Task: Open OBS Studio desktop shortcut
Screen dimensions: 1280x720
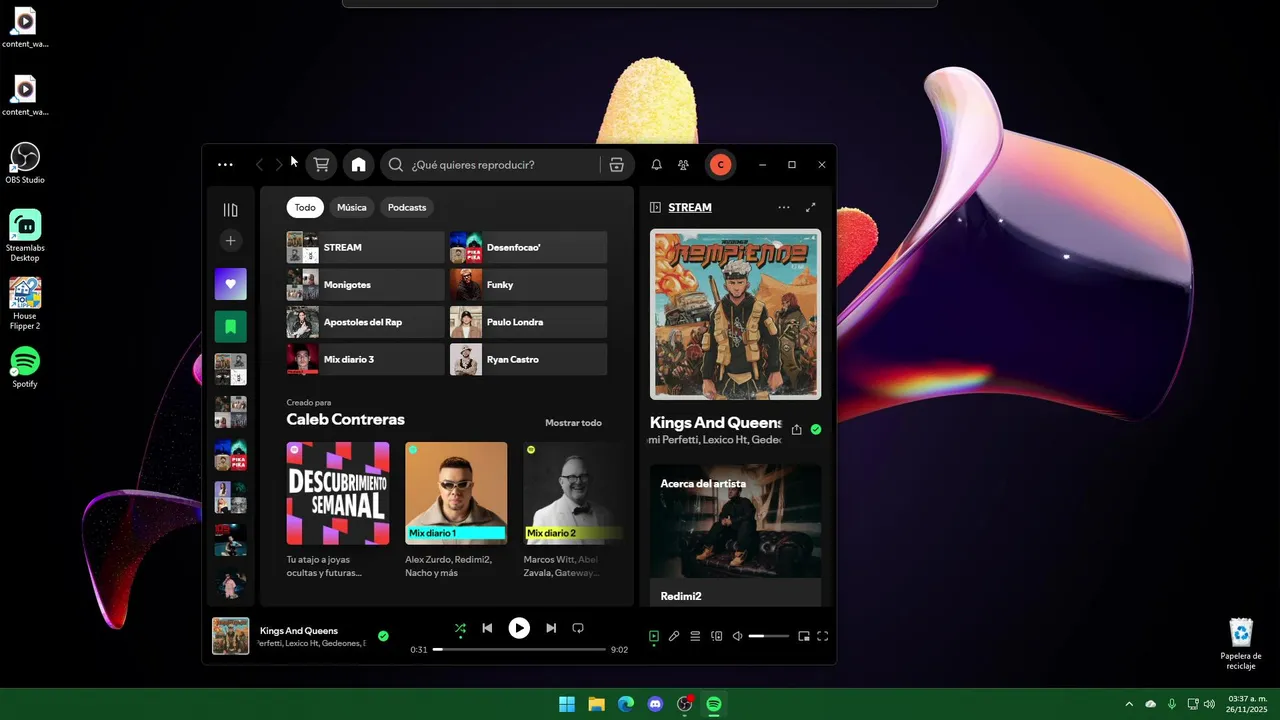Action: pos(25,163)
